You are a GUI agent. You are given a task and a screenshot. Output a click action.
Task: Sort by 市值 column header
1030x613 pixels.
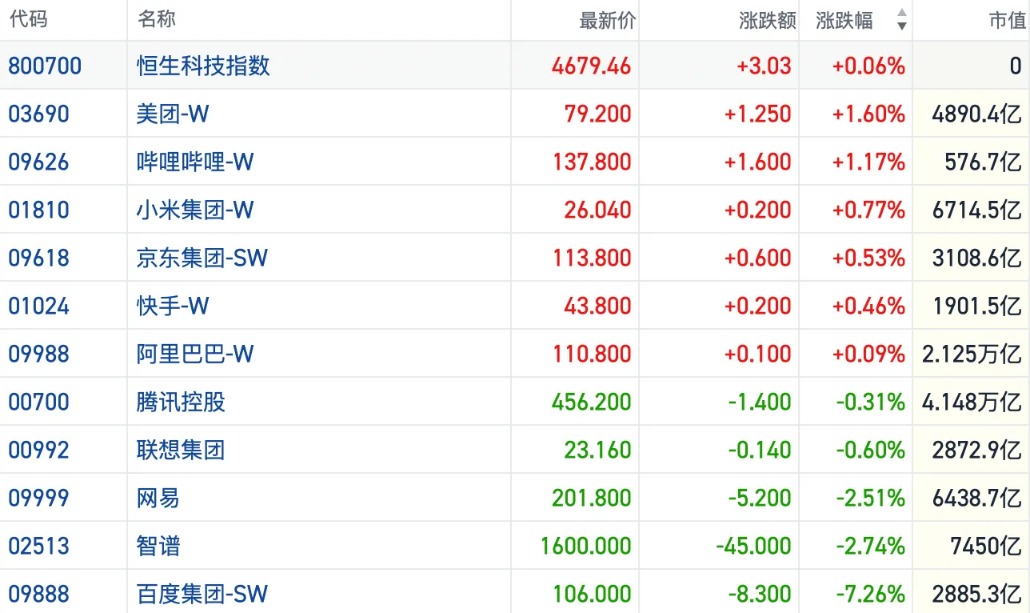[x=1008, y=20]
